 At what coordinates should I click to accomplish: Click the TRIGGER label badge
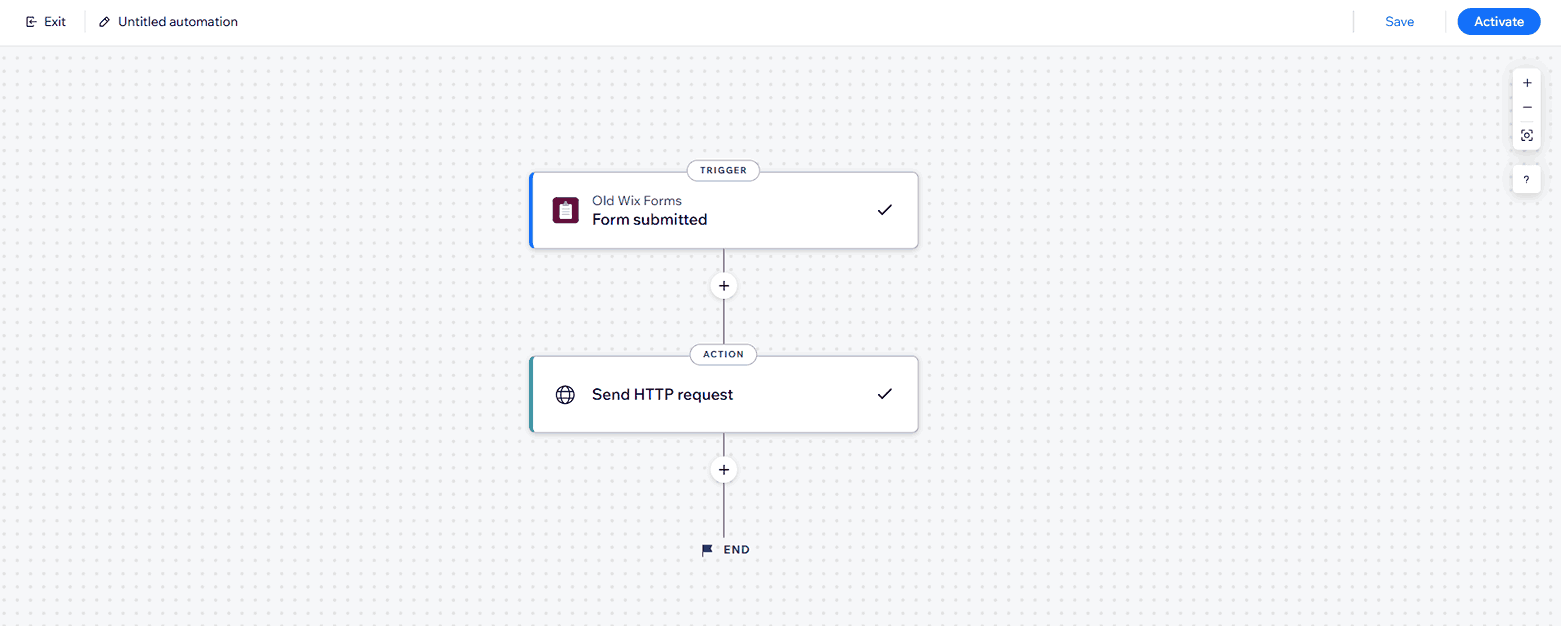(723, 170)
